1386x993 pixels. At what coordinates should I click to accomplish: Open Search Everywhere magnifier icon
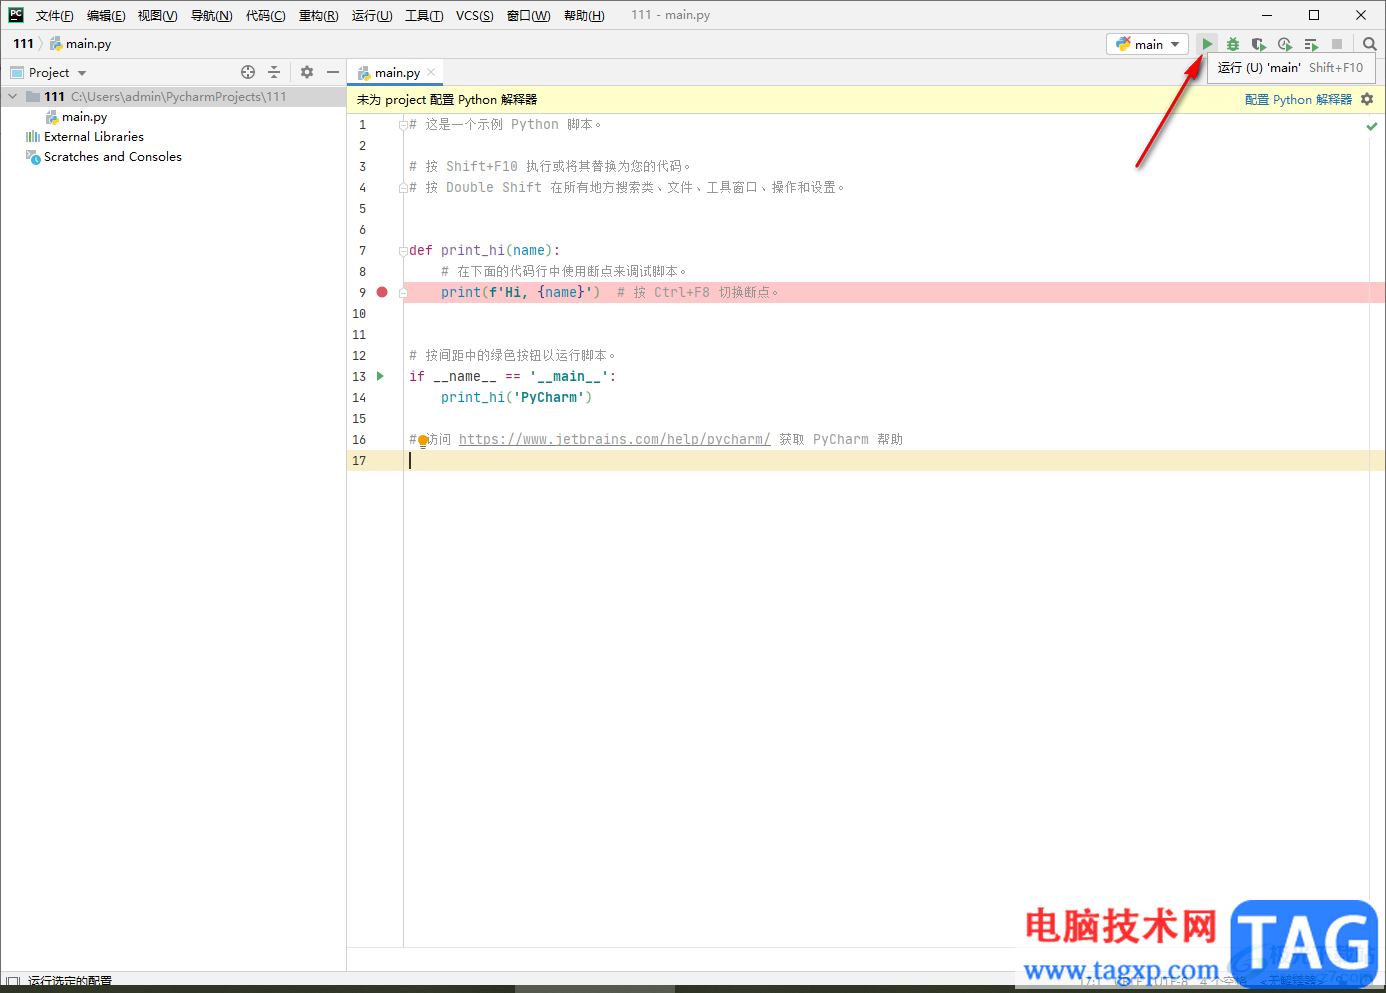[1370, 44]
